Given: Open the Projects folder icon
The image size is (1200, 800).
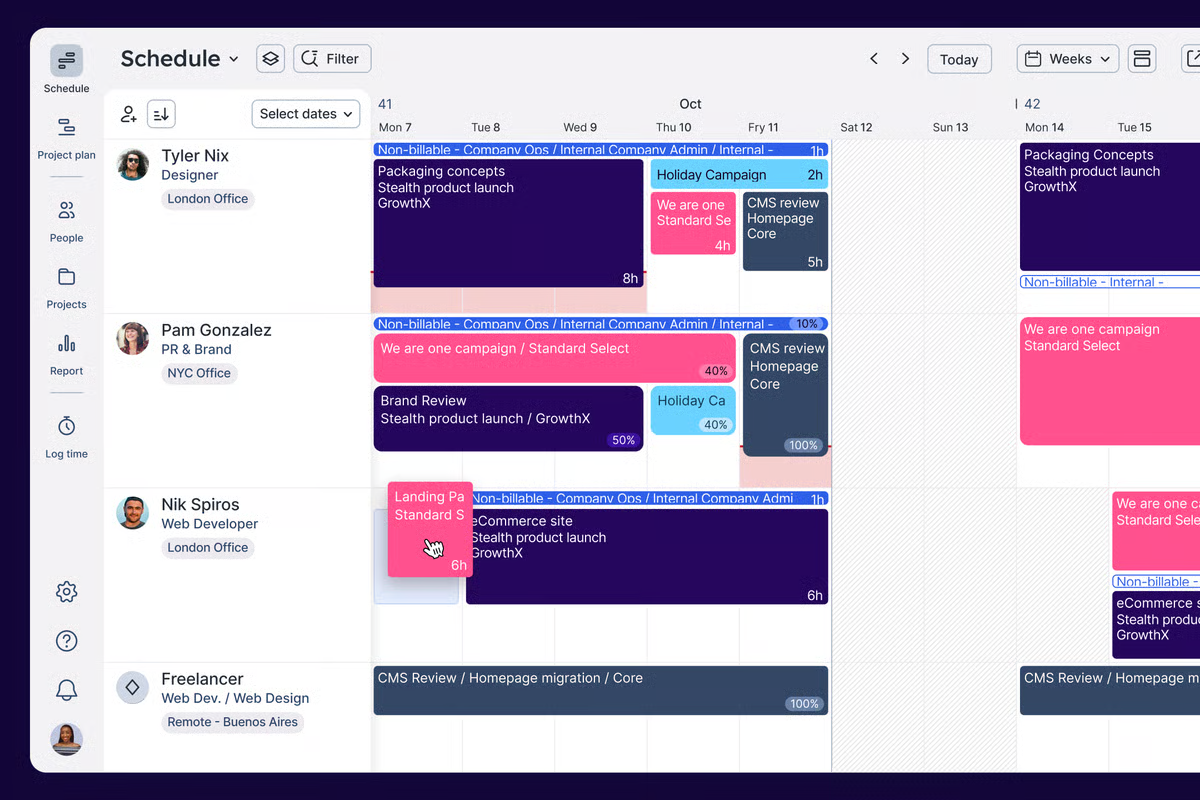Looking at the screenshot, I should (x=66, y=278).
